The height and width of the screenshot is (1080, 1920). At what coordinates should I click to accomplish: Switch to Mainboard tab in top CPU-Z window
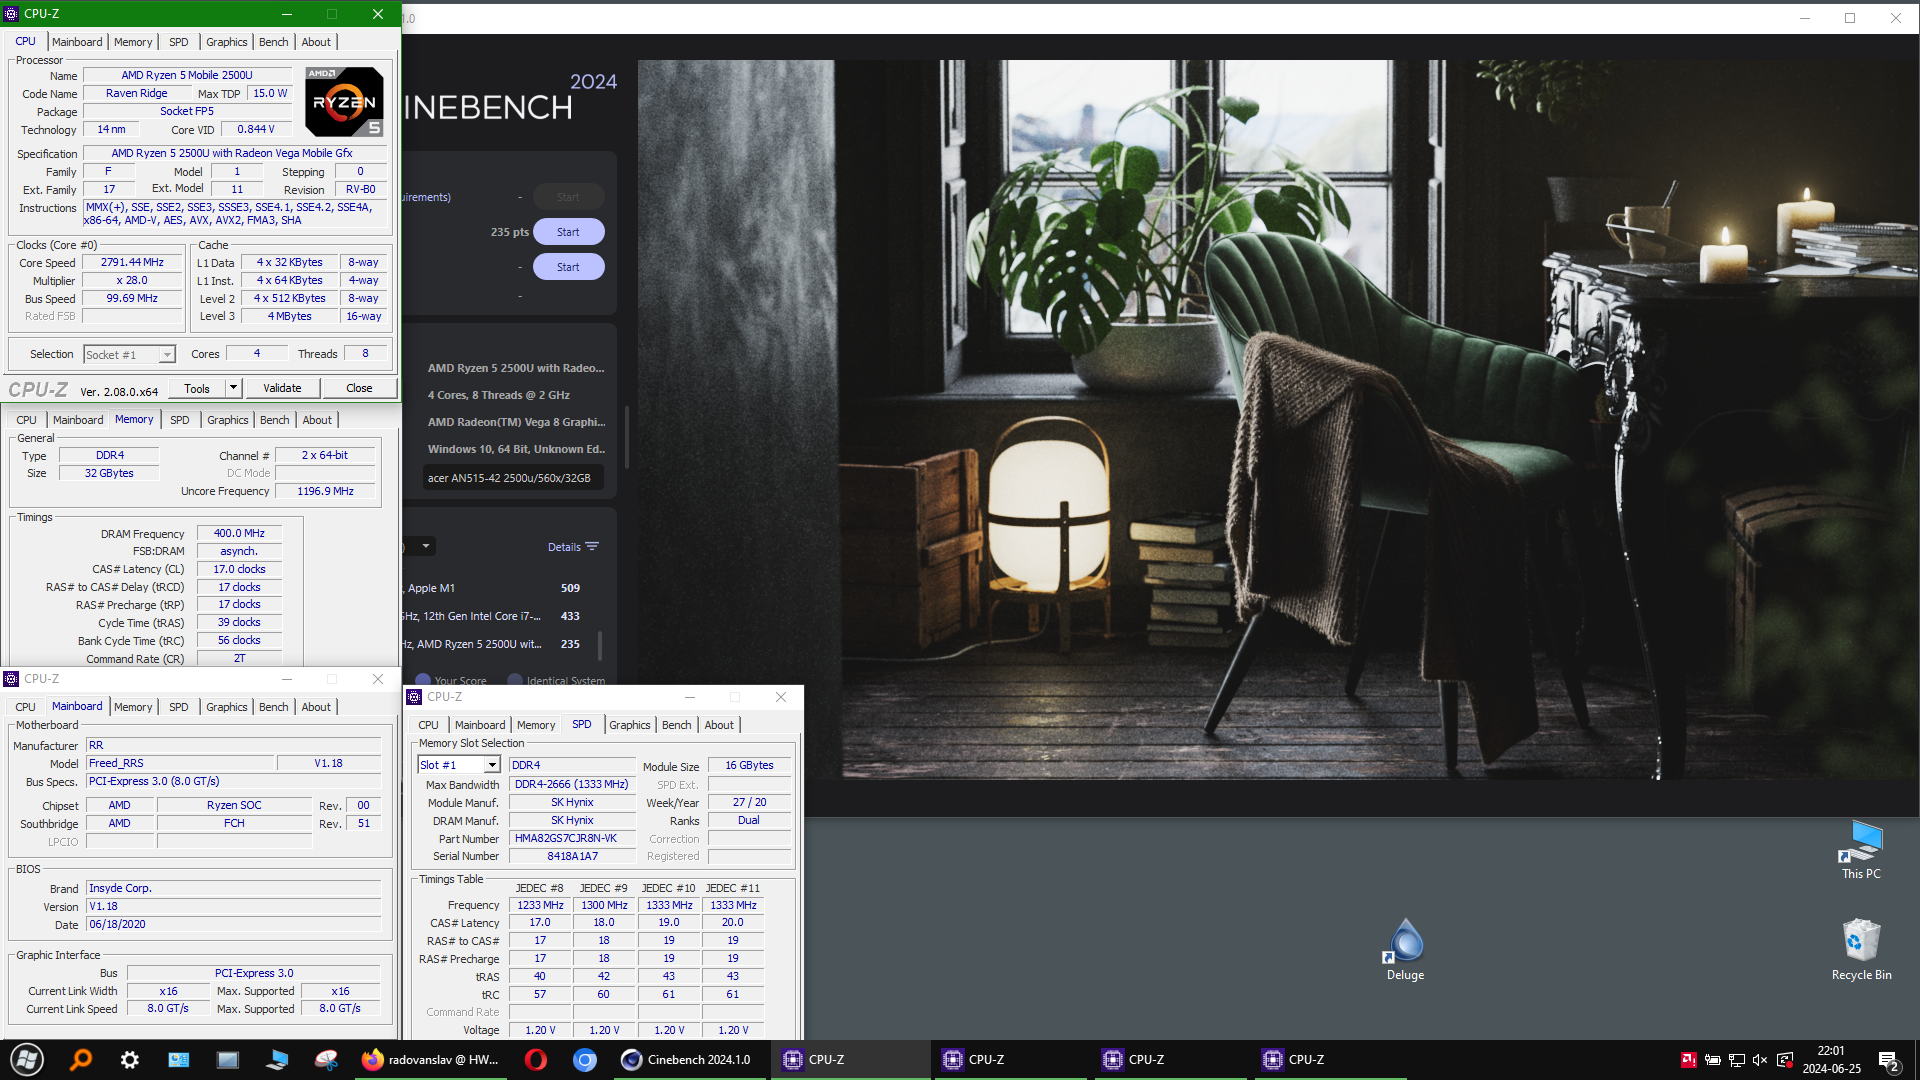tap(77, 42)
